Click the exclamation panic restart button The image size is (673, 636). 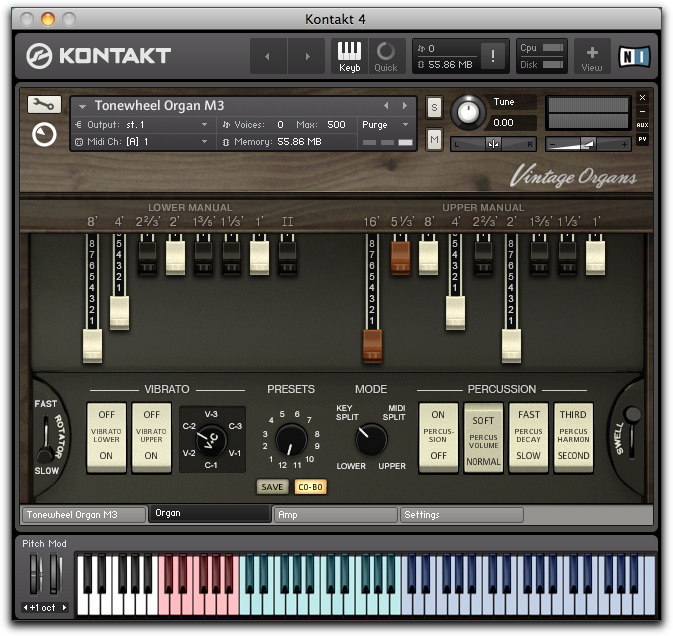(493, 56)
